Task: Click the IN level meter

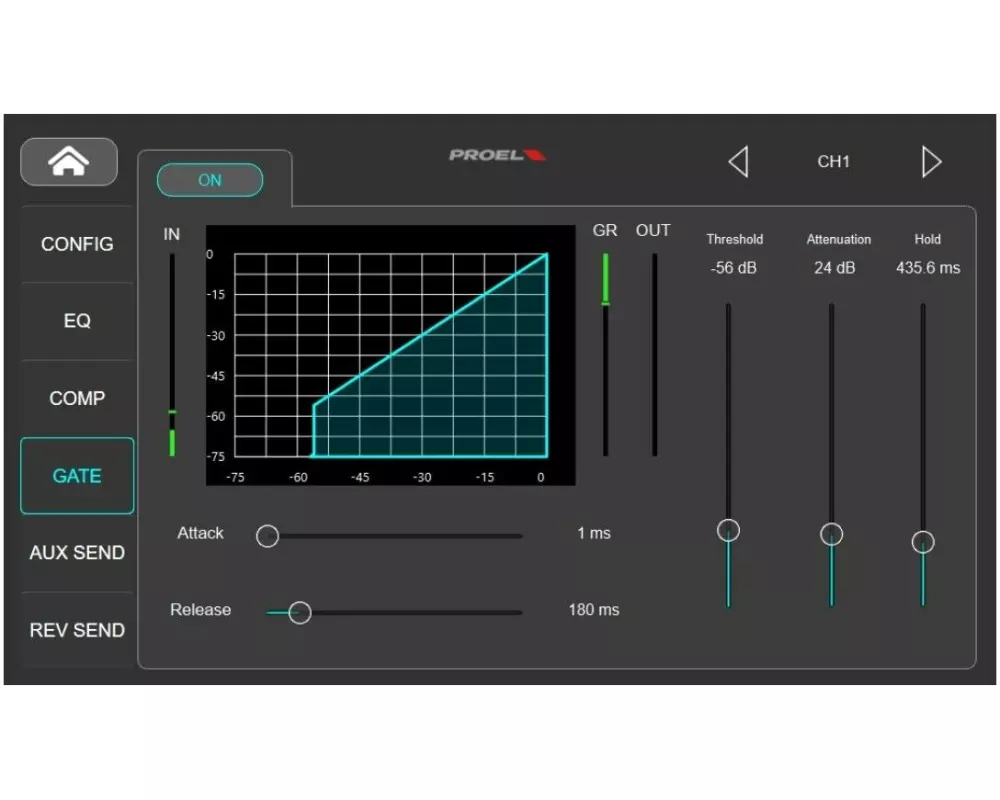Action: click(x=172, y=355)
